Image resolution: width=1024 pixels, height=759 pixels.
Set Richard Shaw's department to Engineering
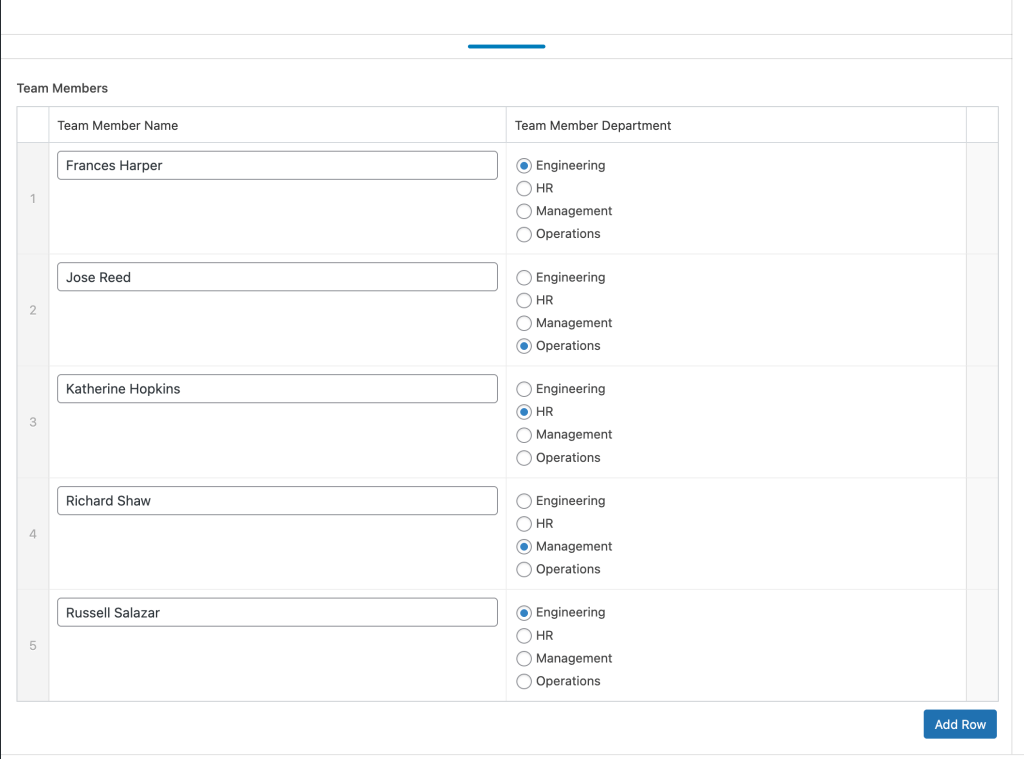tap(524, 501)
